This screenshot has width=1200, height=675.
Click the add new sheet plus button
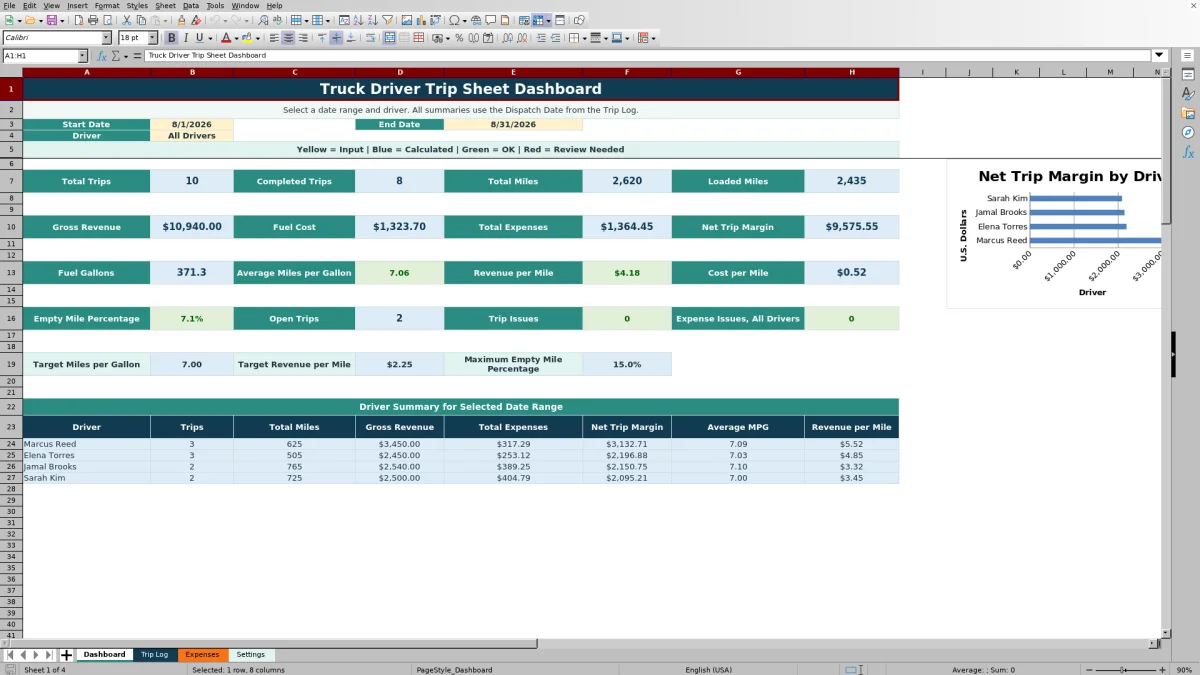tap(67, 655)
